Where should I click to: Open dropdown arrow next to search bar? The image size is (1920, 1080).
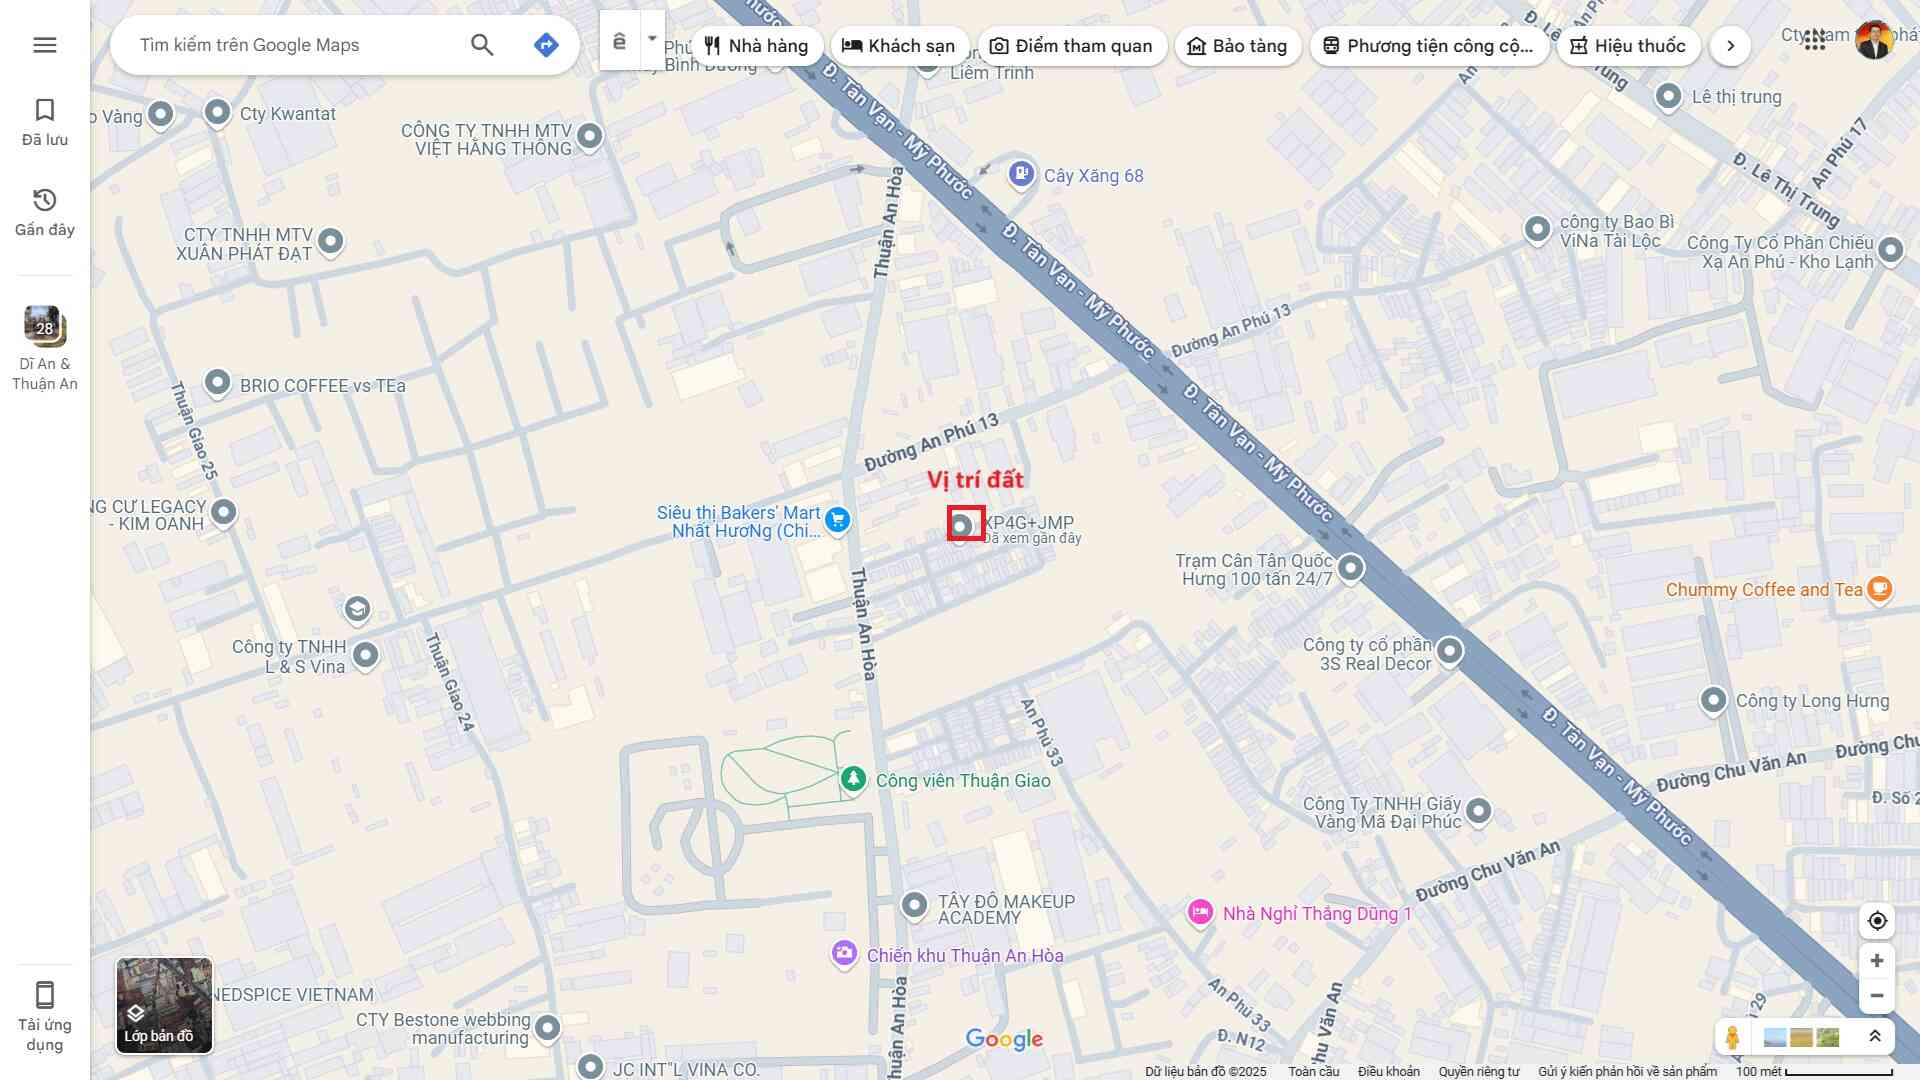tap(652, 40)
